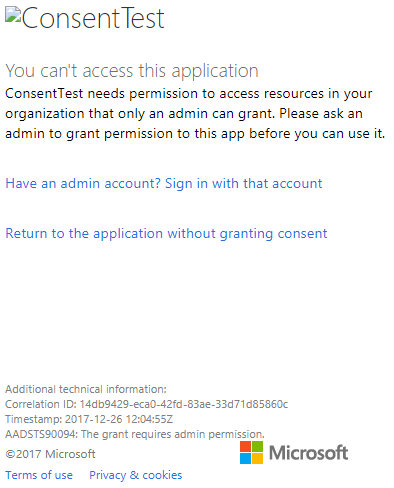Click the Microsoft wordmark text

[308, 453]
